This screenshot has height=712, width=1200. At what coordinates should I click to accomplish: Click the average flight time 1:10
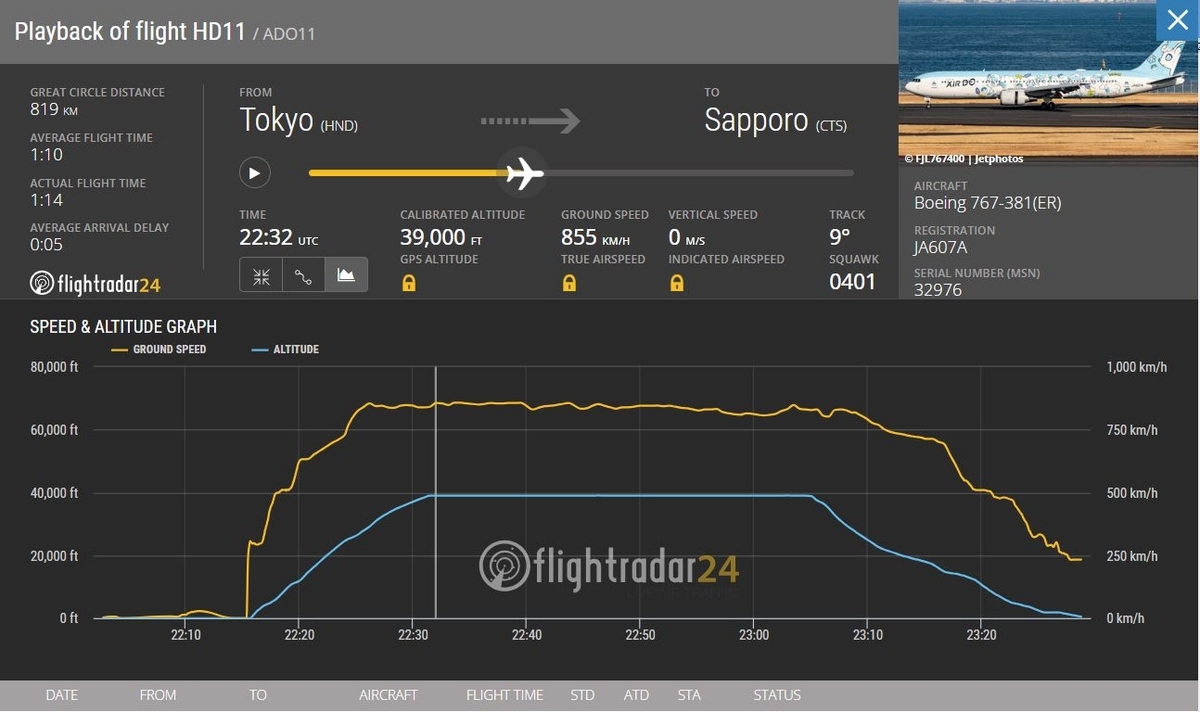[46, 155]
